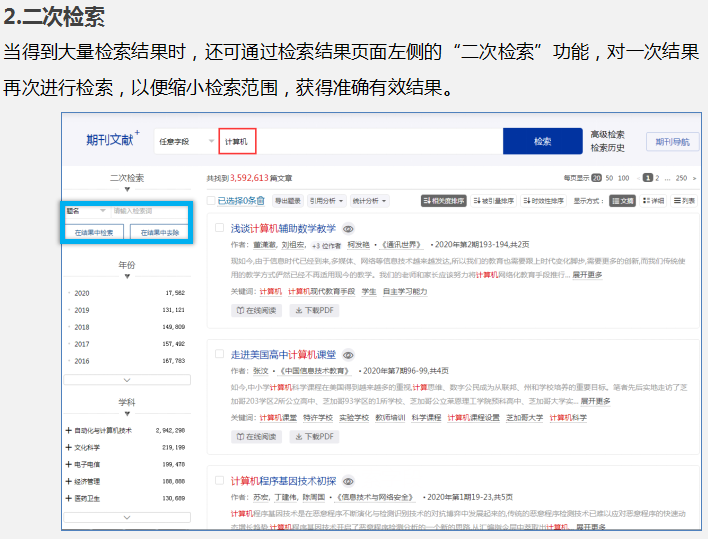Switch display mode to 文摘
This screenshot has height=539, width=708.
click(x=622, y=201)
